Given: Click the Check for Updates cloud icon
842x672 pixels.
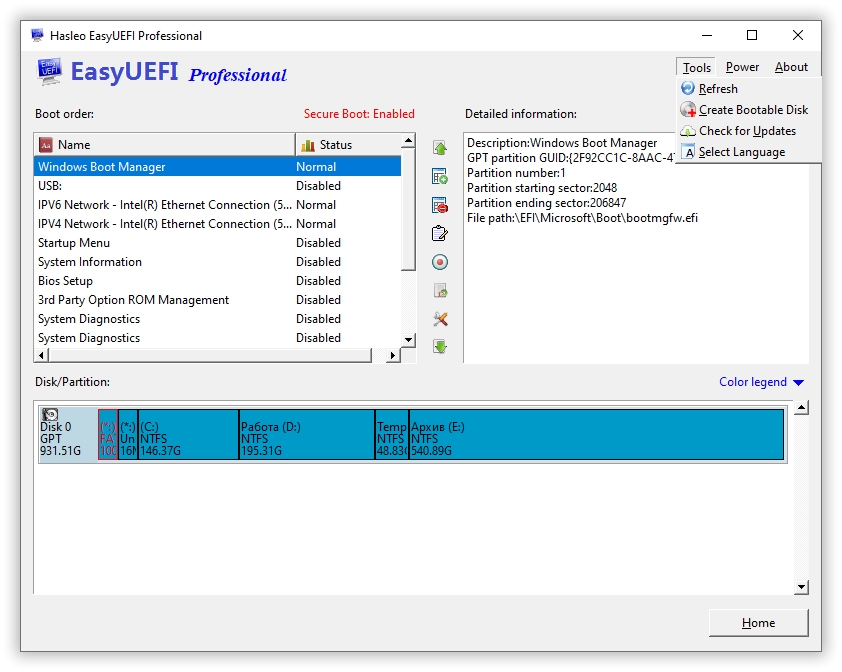Looking at the screenshot, I should click(x=688, y=131).
